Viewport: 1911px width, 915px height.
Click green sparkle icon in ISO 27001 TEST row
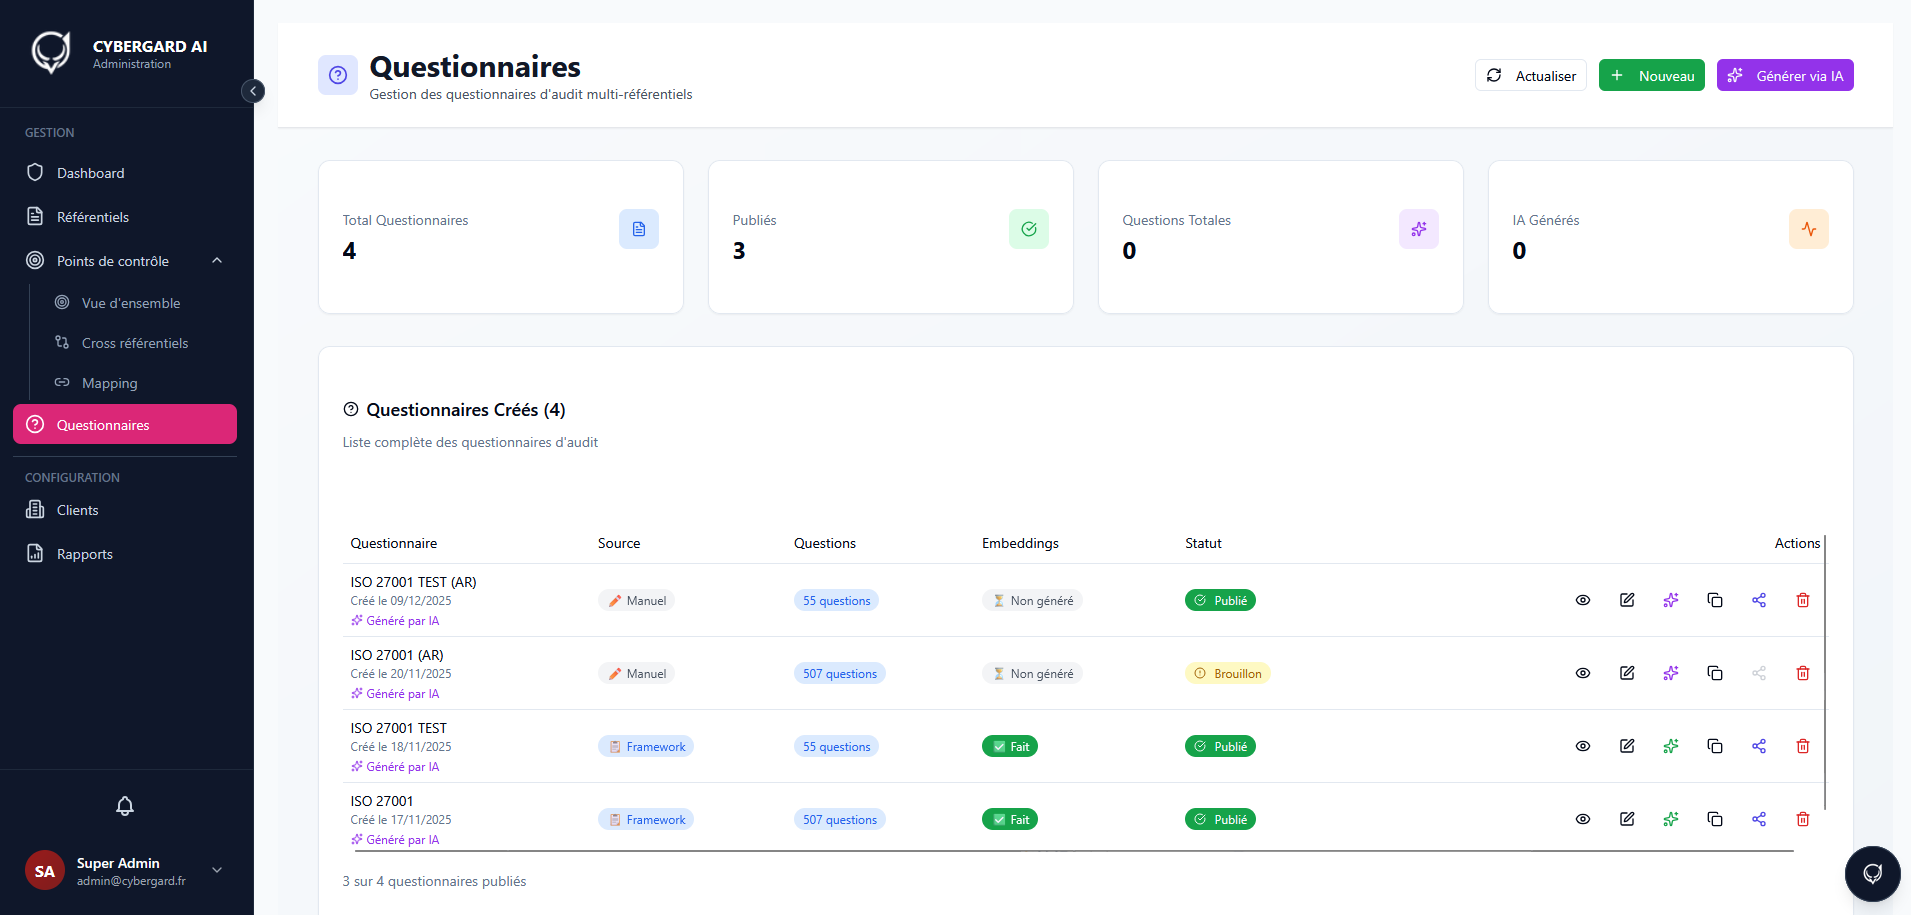(1671, 746)
